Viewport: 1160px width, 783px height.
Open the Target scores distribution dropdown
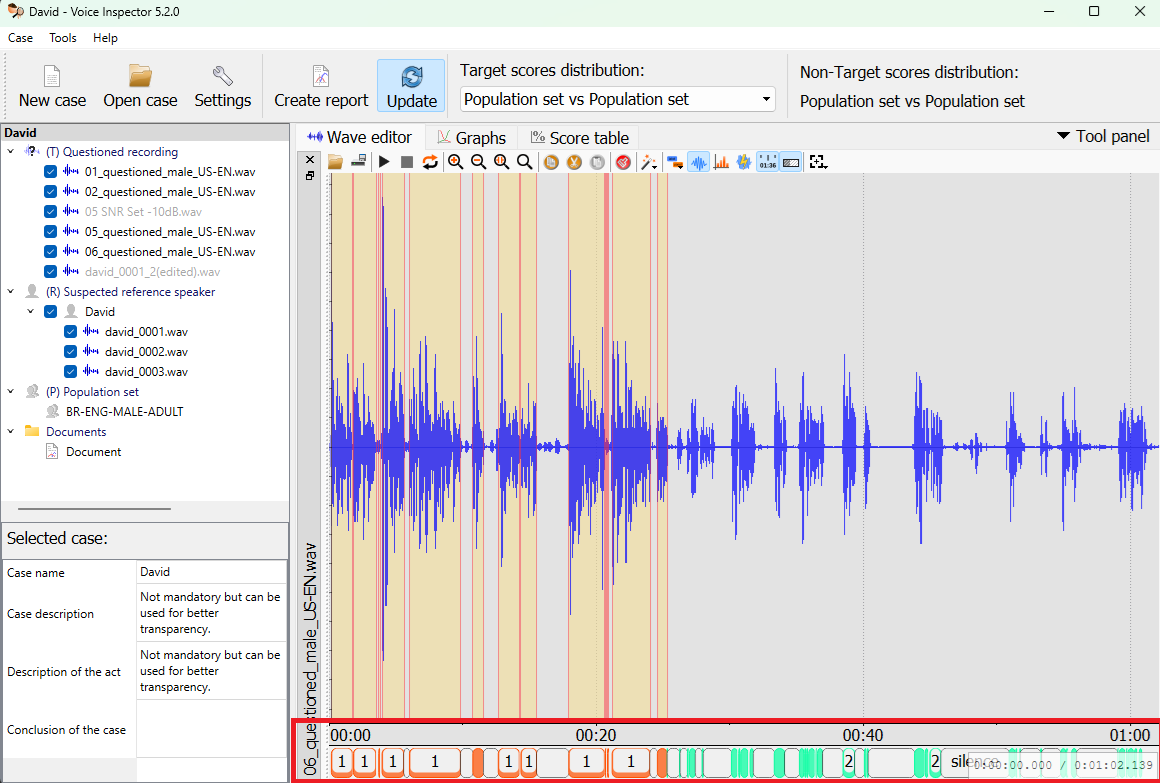tap(618, 99)
